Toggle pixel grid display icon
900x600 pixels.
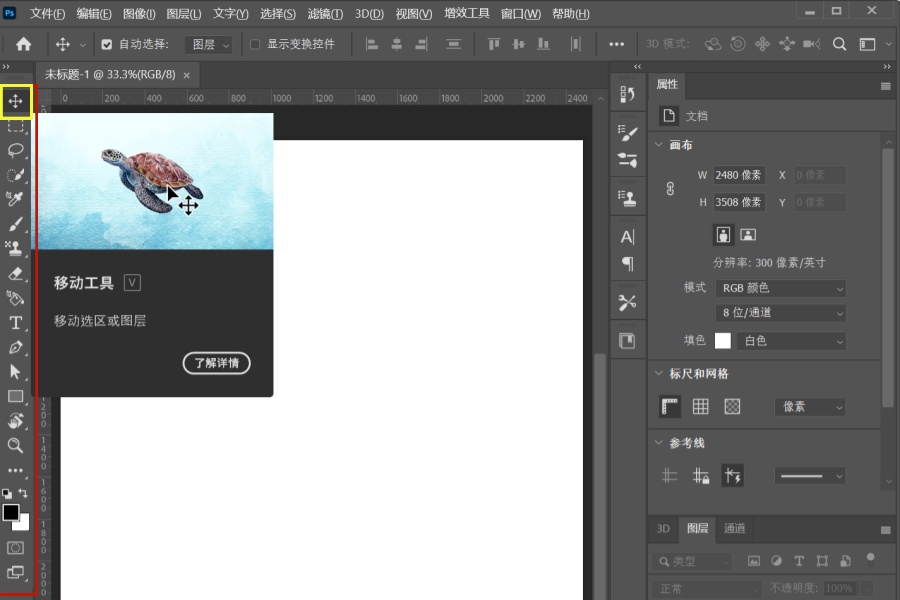tap(732, 407)
